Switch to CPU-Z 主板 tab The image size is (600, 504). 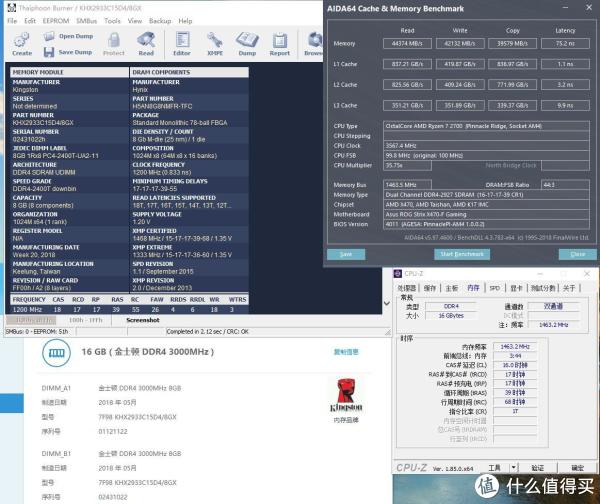click(x=452, y=288)
